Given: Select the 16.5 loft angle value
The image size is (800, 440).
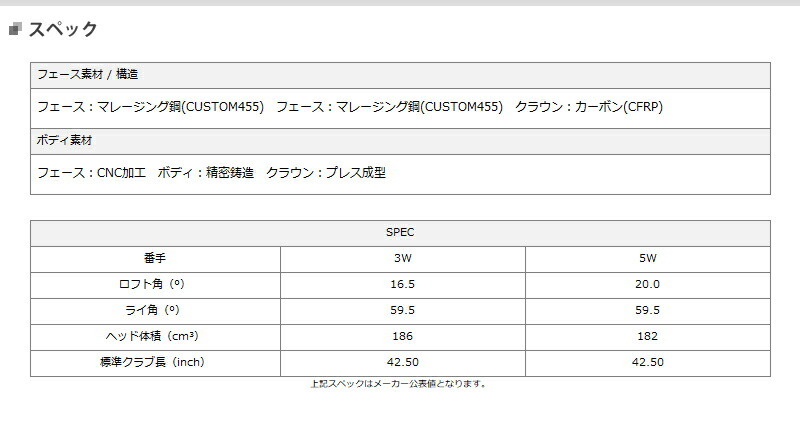Looking at the screenshot, I should coord(403,284).
